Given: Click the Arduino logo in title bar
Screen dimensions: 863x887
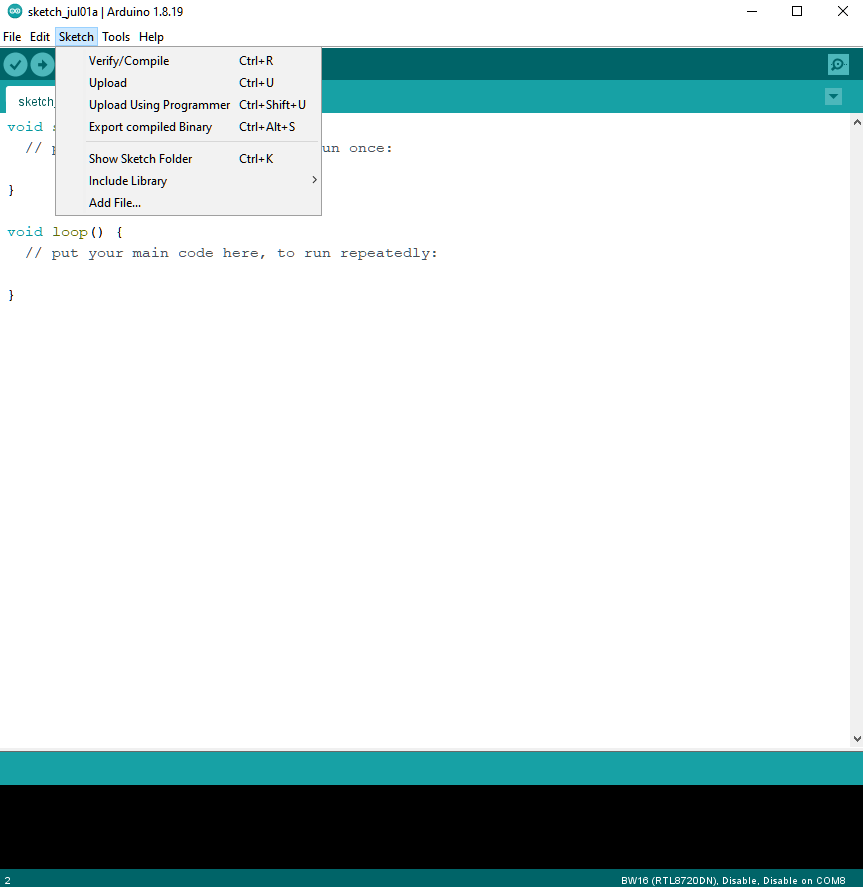Looking at the screenshot, I should coord(15,11).
